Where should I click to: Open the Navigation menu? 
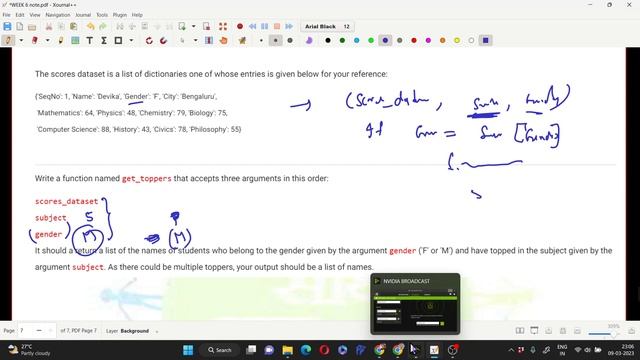pyautogui.click(x=58, y=15)
